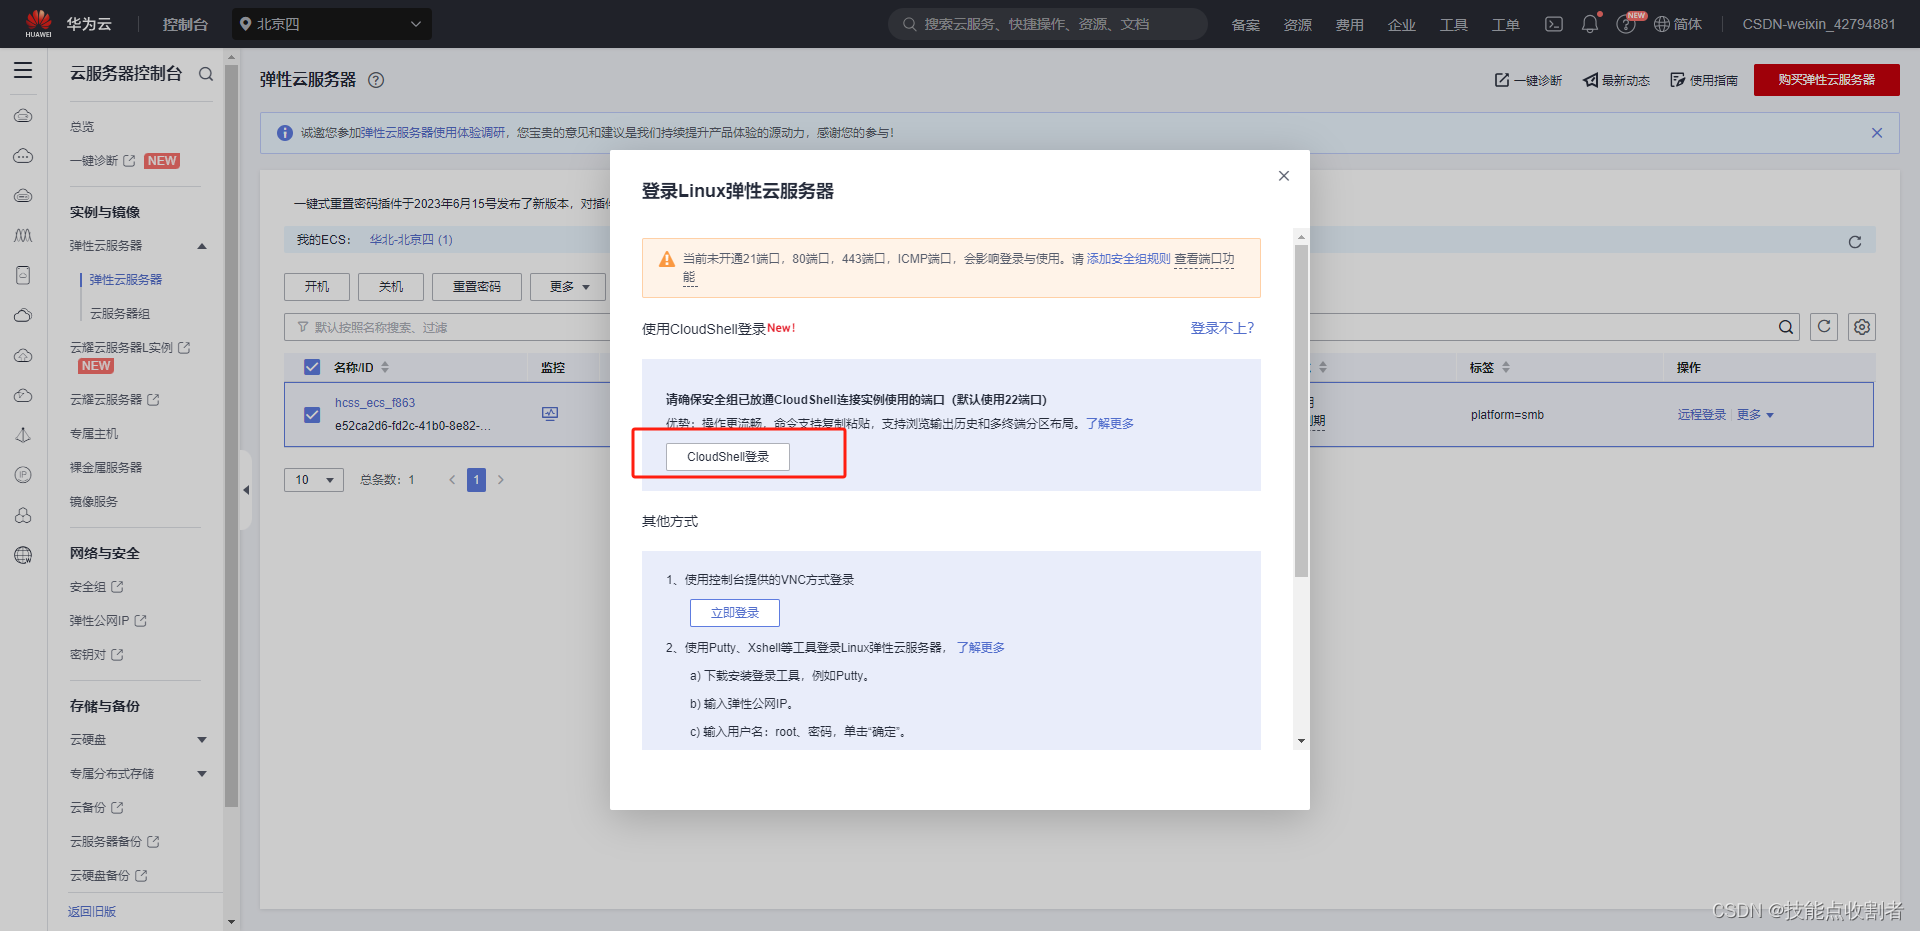Open the row 更多 actions dropdown
This screenshot has width=1920, height=931.
pyautogui.click(x=1755, y=415)
